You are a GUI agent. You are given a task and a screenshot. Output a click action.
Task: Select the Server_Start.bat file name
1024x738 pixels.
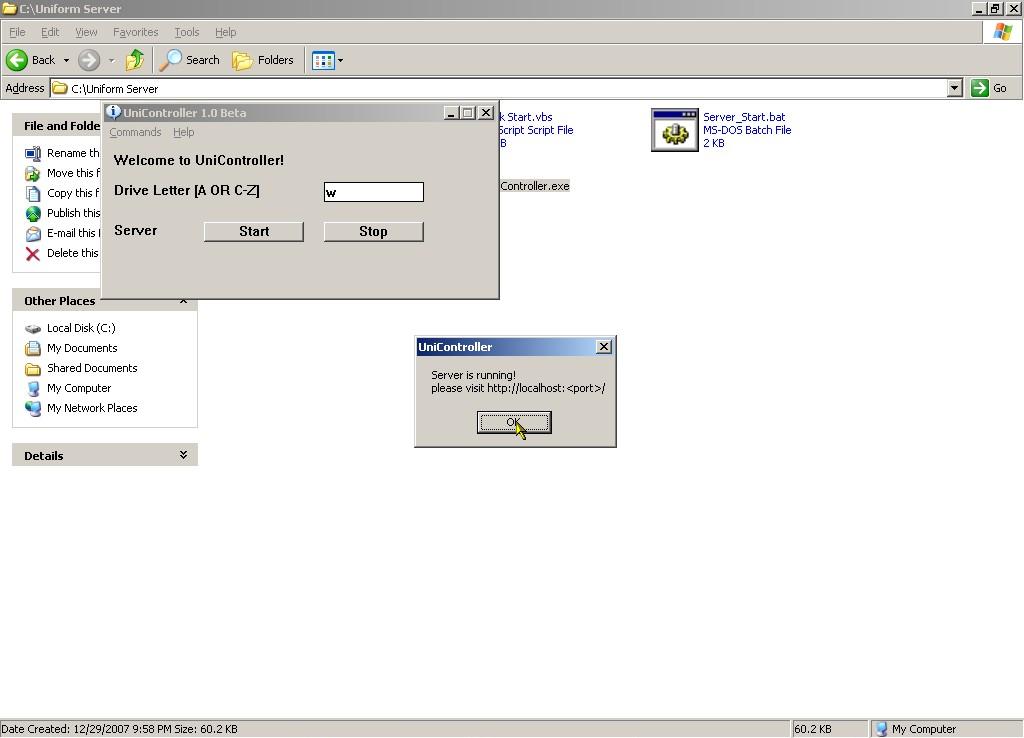pos(744,117)
